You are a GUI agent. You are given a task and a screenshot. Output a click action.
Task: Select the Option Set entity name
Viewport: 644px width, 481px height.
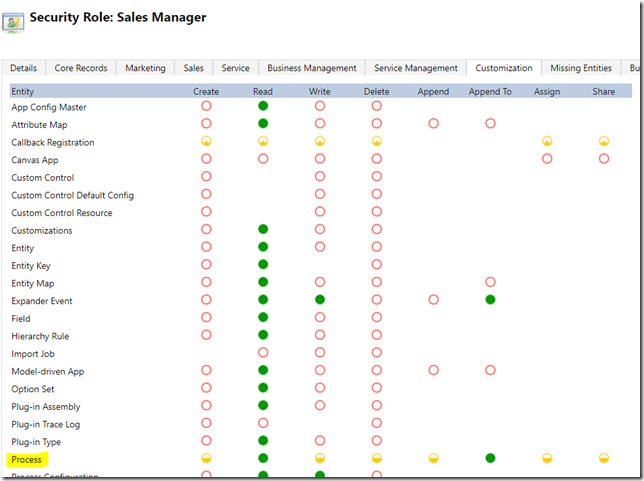(33, 389)
